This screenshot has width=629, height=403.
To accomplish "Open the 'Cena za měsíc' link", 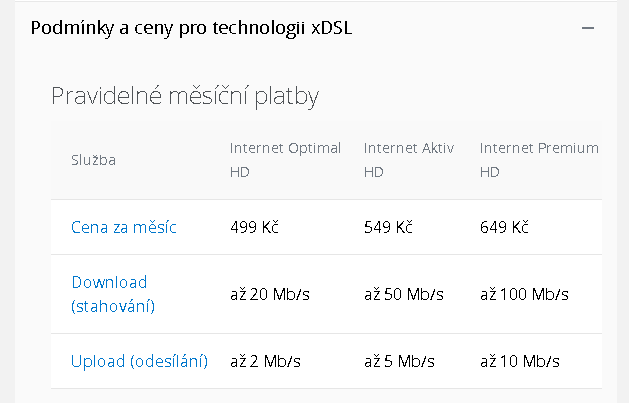I will 124,227.
